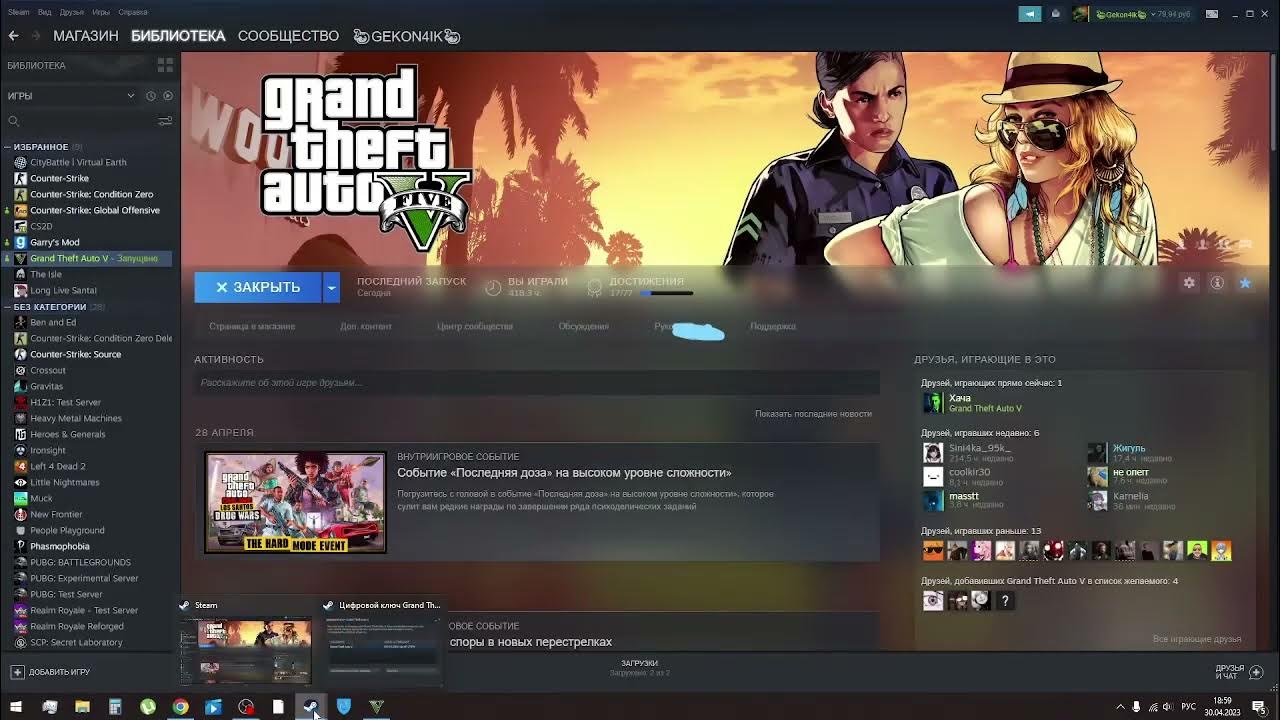Screen dimensions: 1280x720
Task: Open the Справка menu
Action: pyautogui.click(x=133, y=12)
